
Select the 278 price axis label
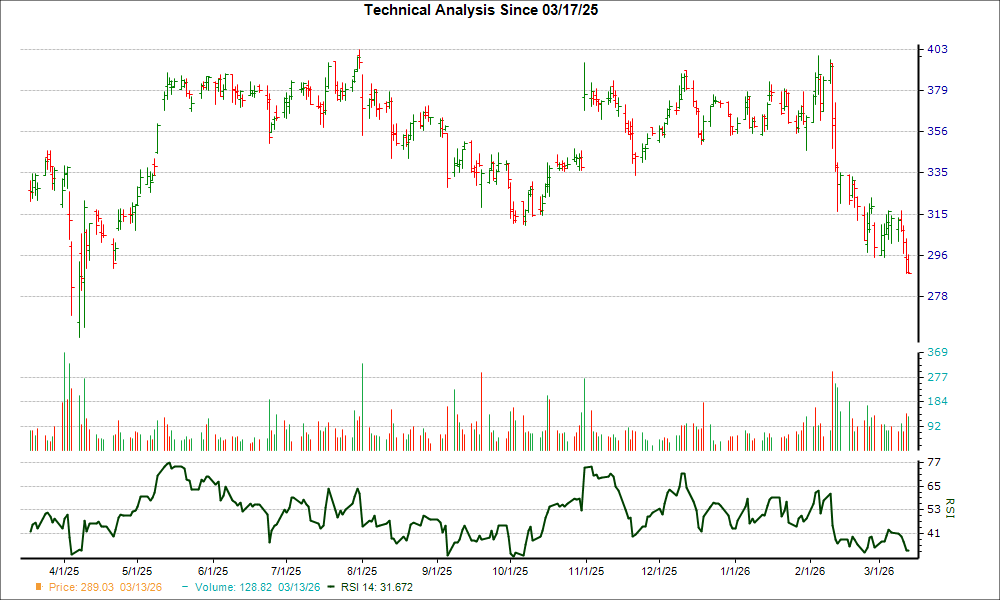pyautogui.click(x=937, y=297)
